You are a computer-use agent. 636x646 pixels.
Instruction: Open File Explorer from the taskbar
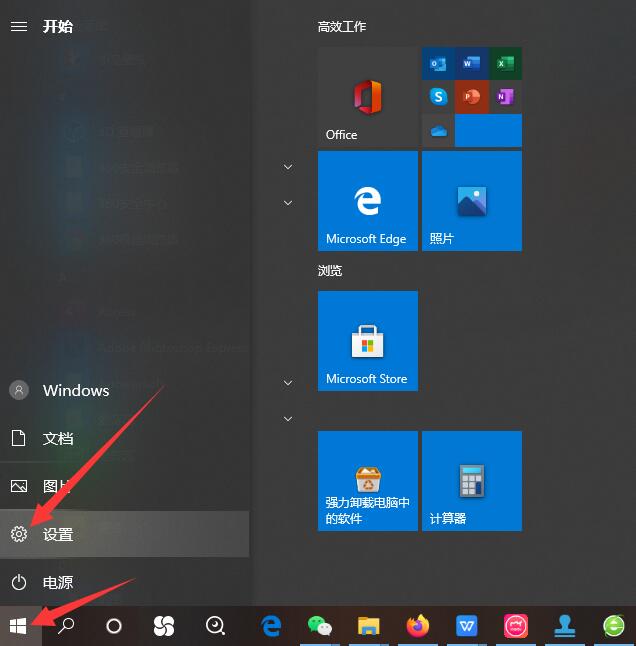click(368, 626)
